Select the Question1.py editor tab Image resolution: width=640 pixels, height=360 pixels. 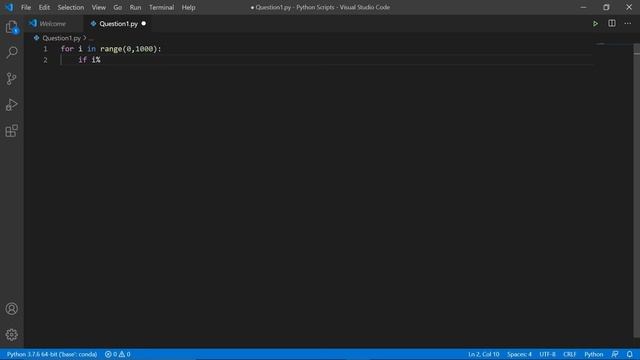(118, 24)
